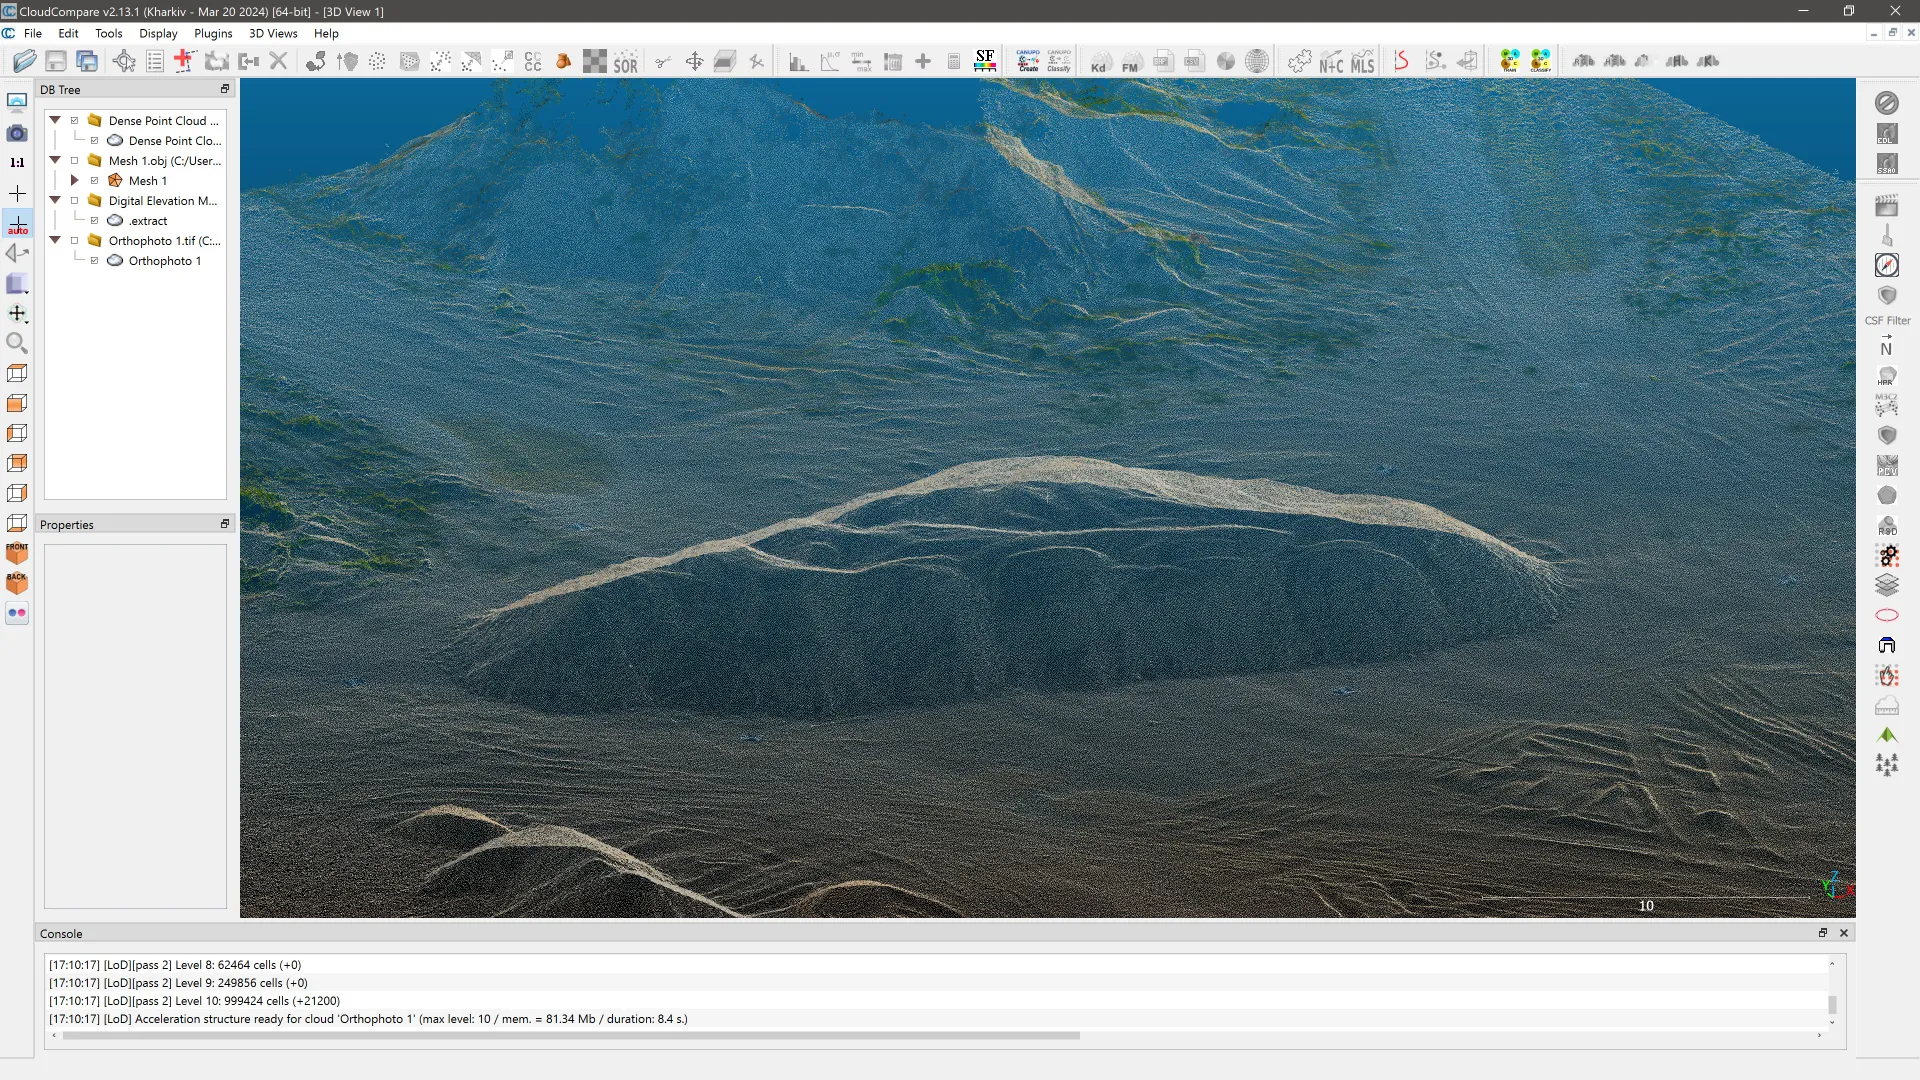Collapse the Mesh 1.obj folder
The image size is (1920, 1080).
point(55,160)
